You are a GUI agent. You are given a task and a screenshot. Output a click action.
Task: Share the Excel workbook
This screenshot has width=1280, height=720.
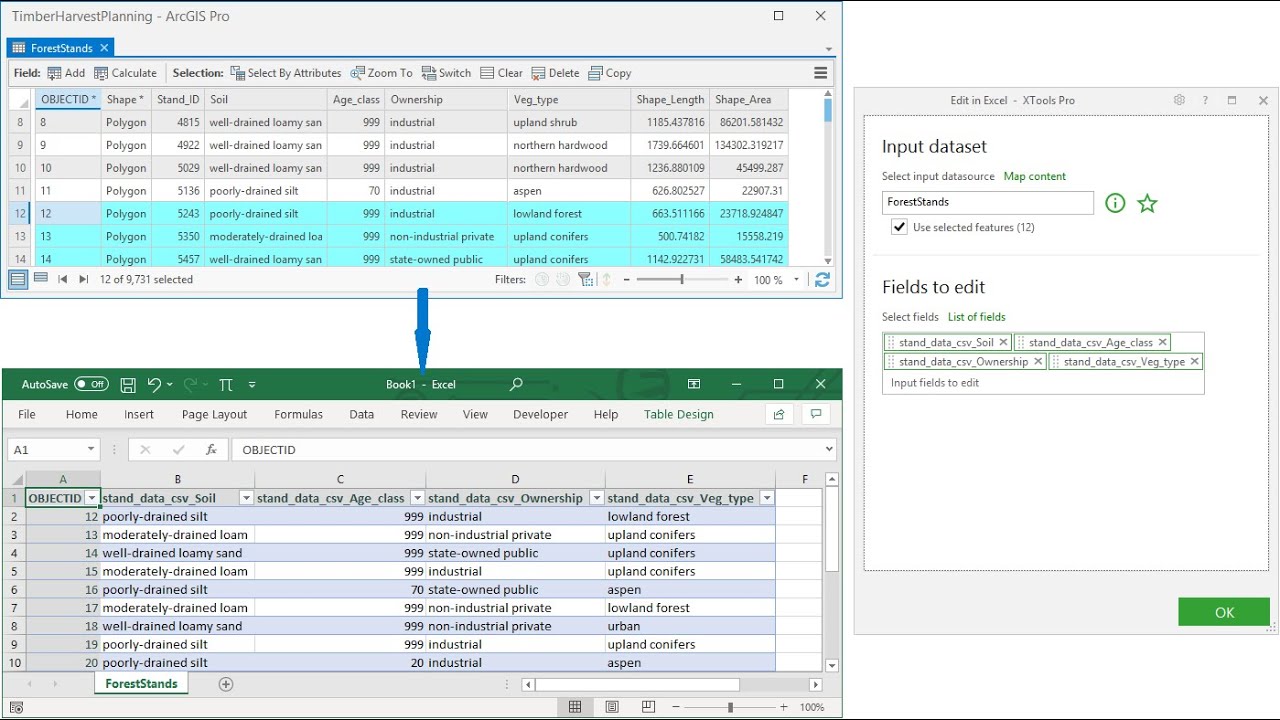779,414
